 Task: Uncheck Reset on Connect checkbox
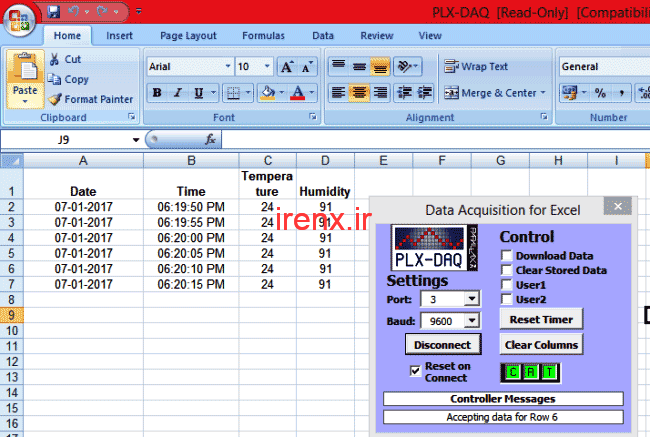pyautogui.click(x=416, y=372)
